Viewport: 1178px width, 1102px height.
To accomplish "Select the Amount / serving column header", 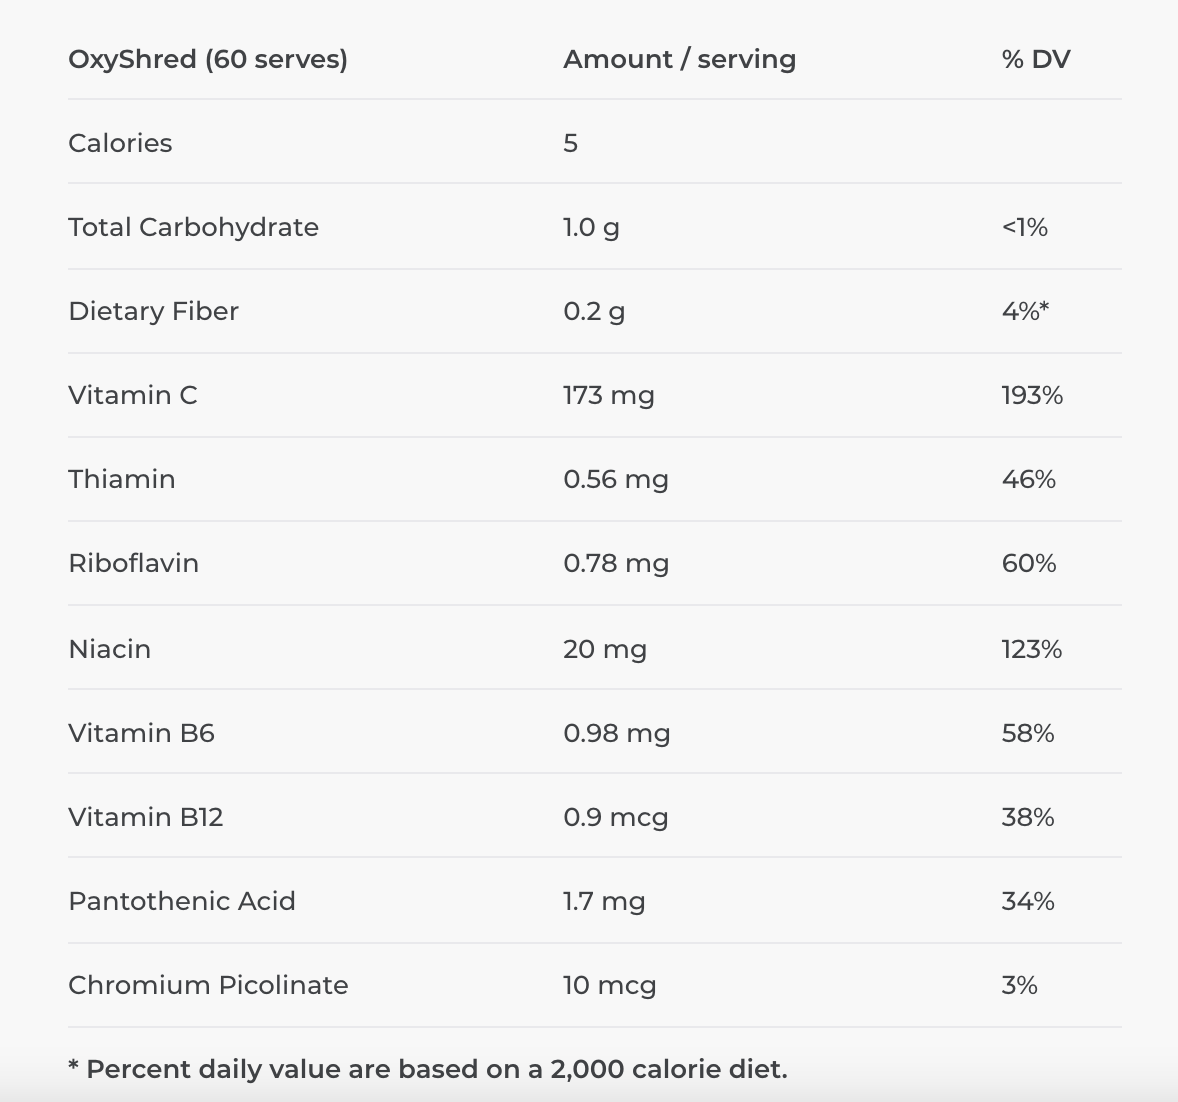I will (x=679, y=59).
